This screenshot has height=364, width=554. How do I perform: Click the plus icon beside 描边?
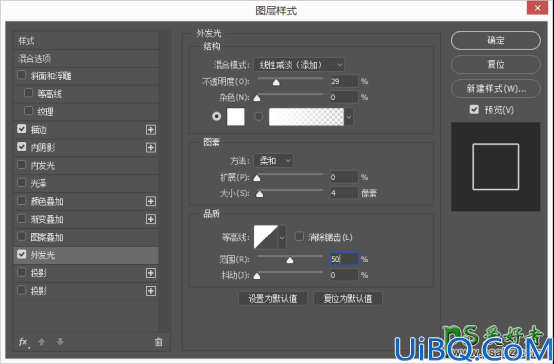[x=151, y=130]
